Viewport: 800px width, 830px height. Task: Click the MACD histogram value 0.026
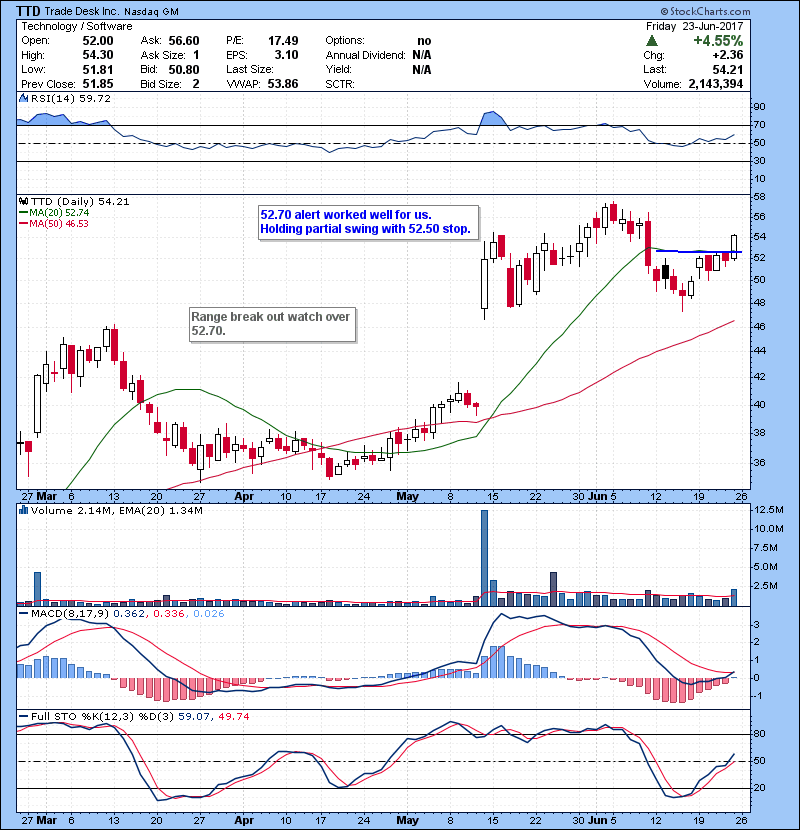pos(209,614)
